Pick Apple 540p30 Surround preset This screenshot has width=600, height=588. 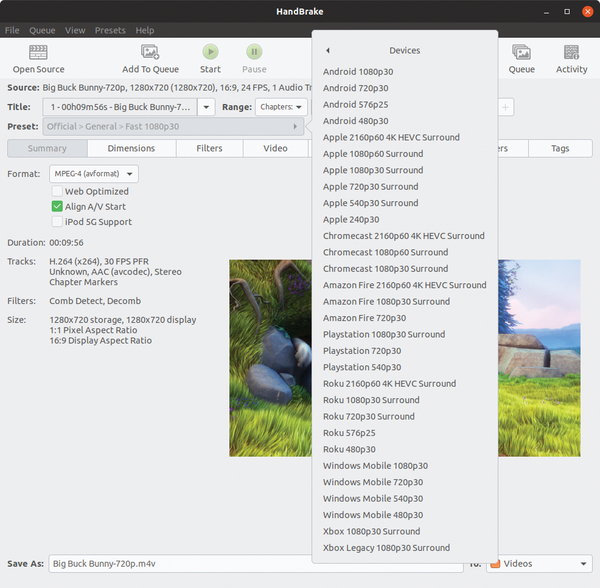(x=405, y=203)
